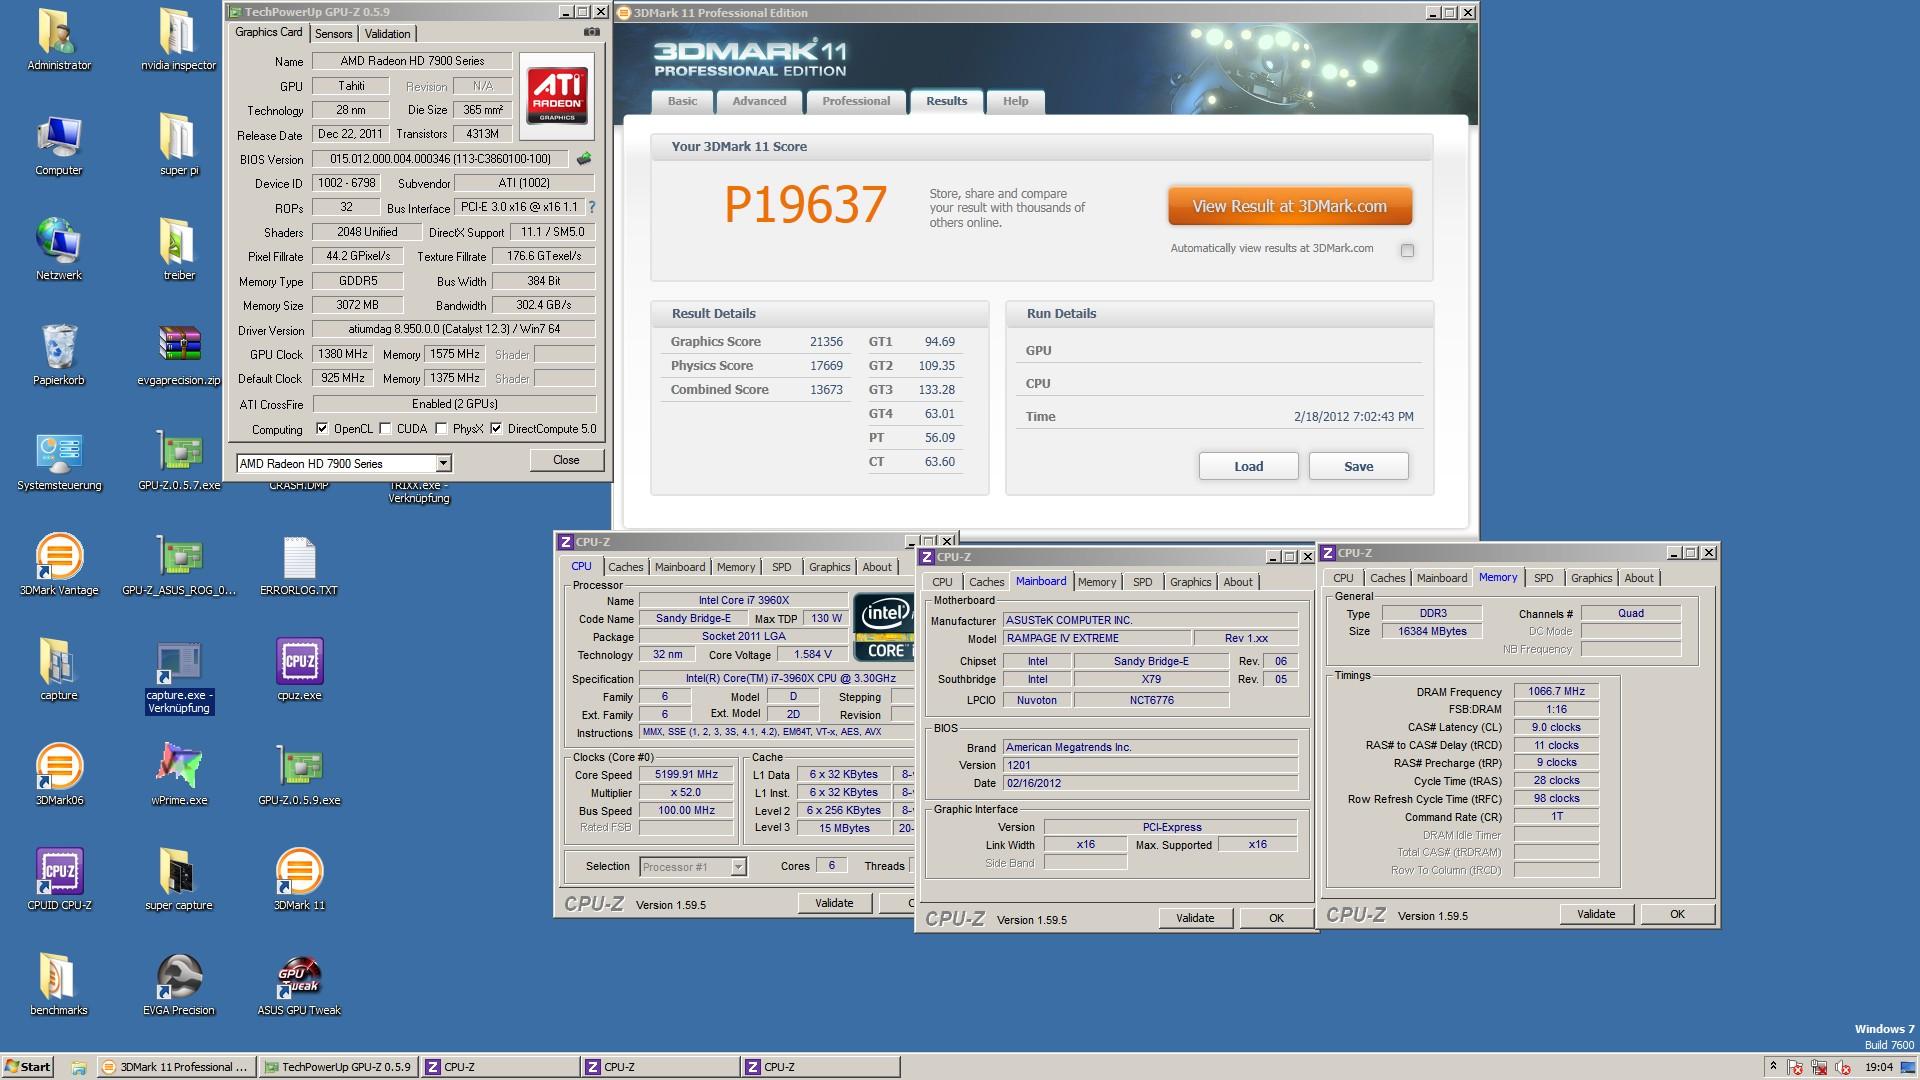The width and height of the screenshot is (1920, 1080).
Task: Launch 3DMark Vantage shortcut
Action: click(x=59, y=565)
